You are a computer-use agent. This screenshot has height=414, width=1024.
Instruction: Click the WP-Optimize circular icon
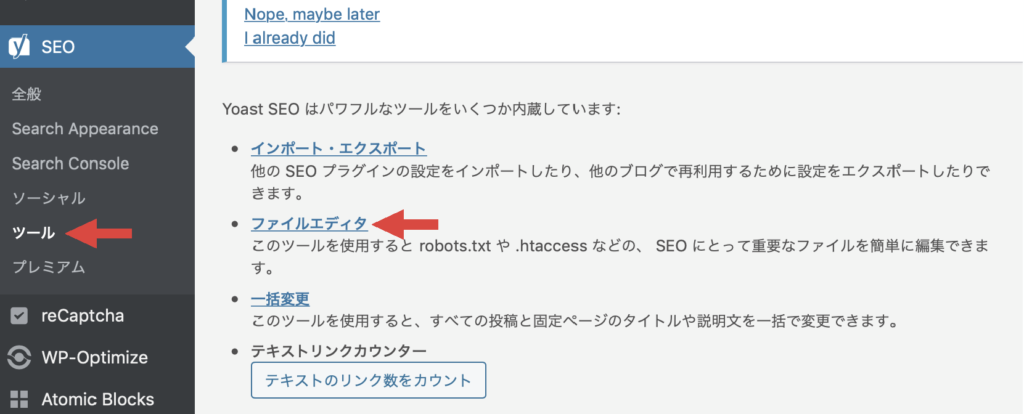[x=19, y=357]
